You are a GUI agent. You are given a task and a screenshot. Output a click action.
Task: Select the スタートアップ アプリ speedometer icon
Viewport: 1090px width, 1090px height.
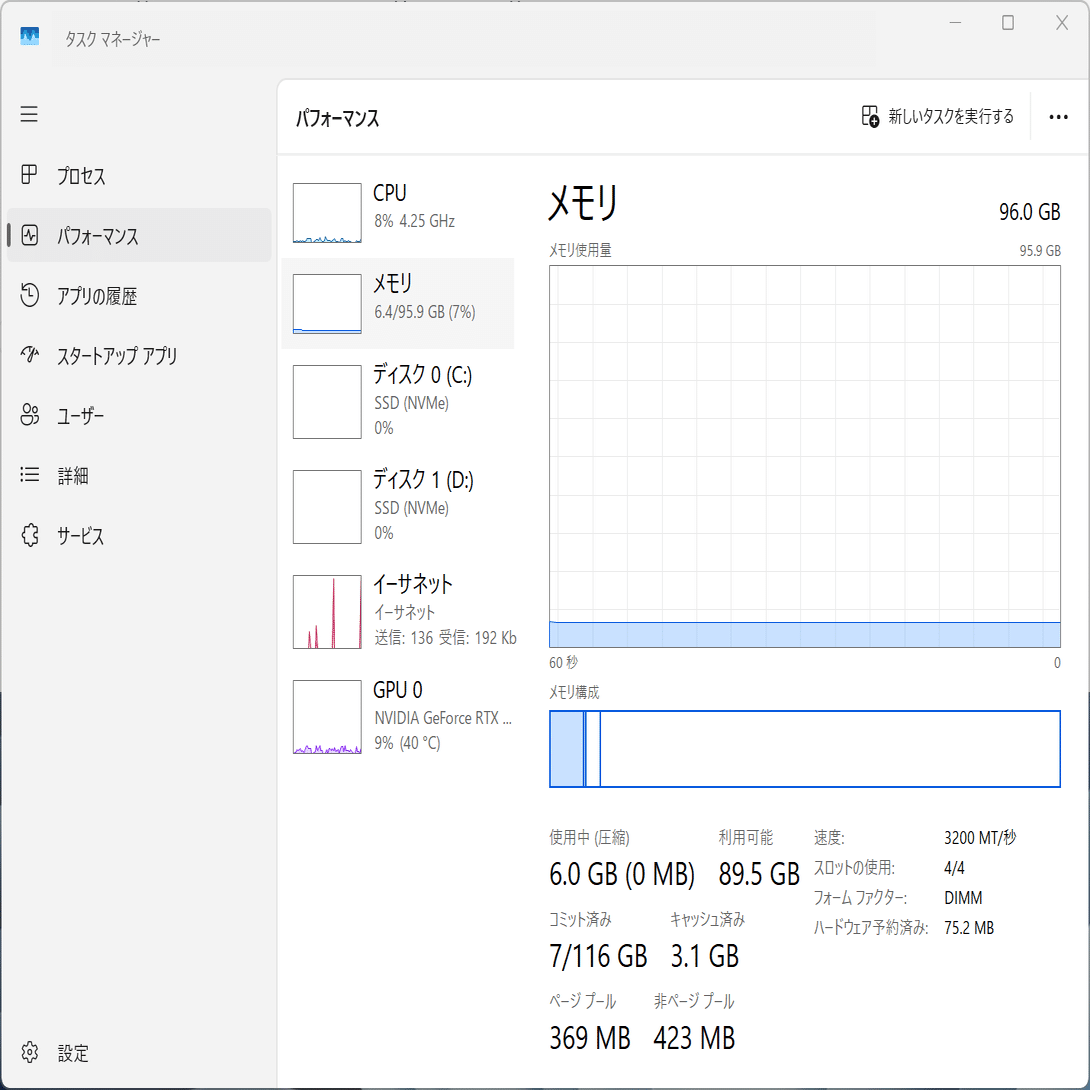(29, 355)
